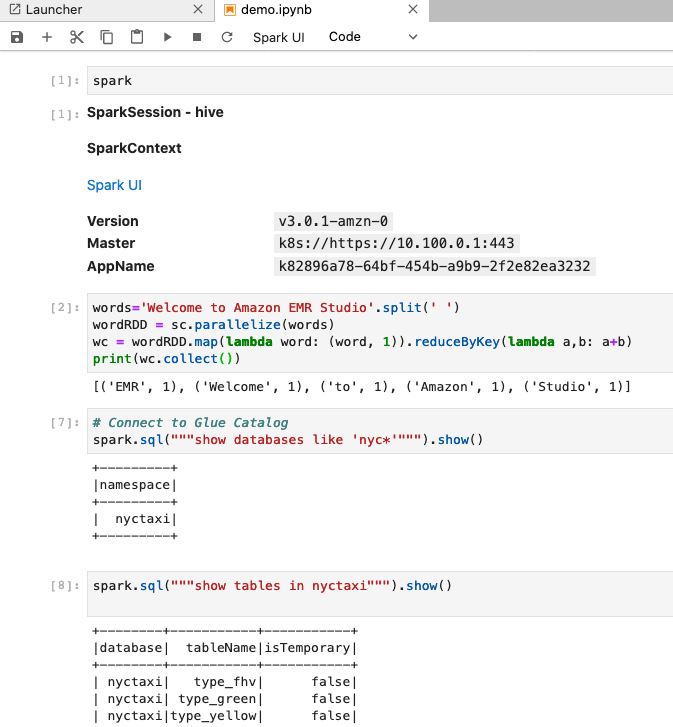Click the 'SparkSession - hive' heading
The height and width of the screenshot is (727, 673).
click(155, 112)
